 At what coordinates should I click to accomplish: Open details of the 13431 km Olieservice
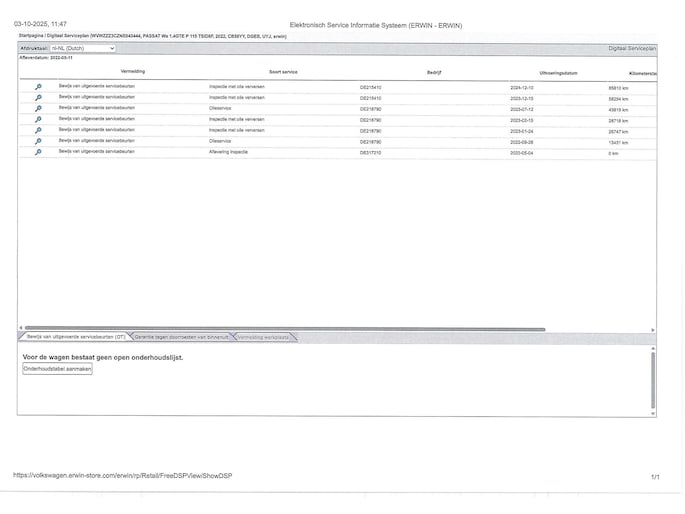38,141
